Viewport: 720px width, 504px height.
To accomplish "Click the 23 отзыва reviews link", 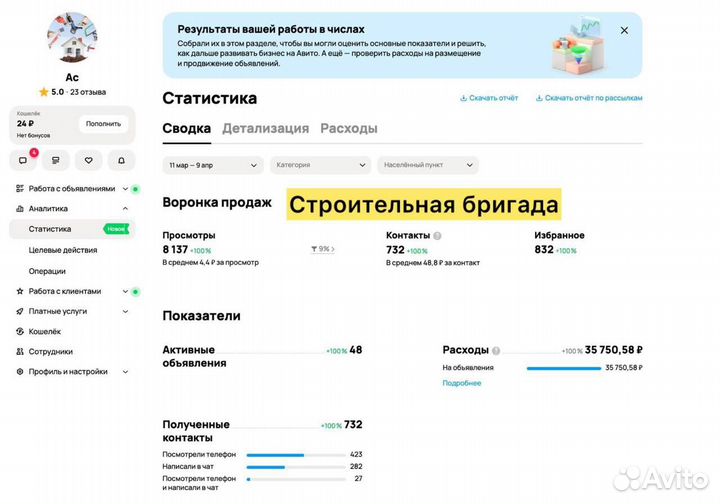I will (88, 92).
